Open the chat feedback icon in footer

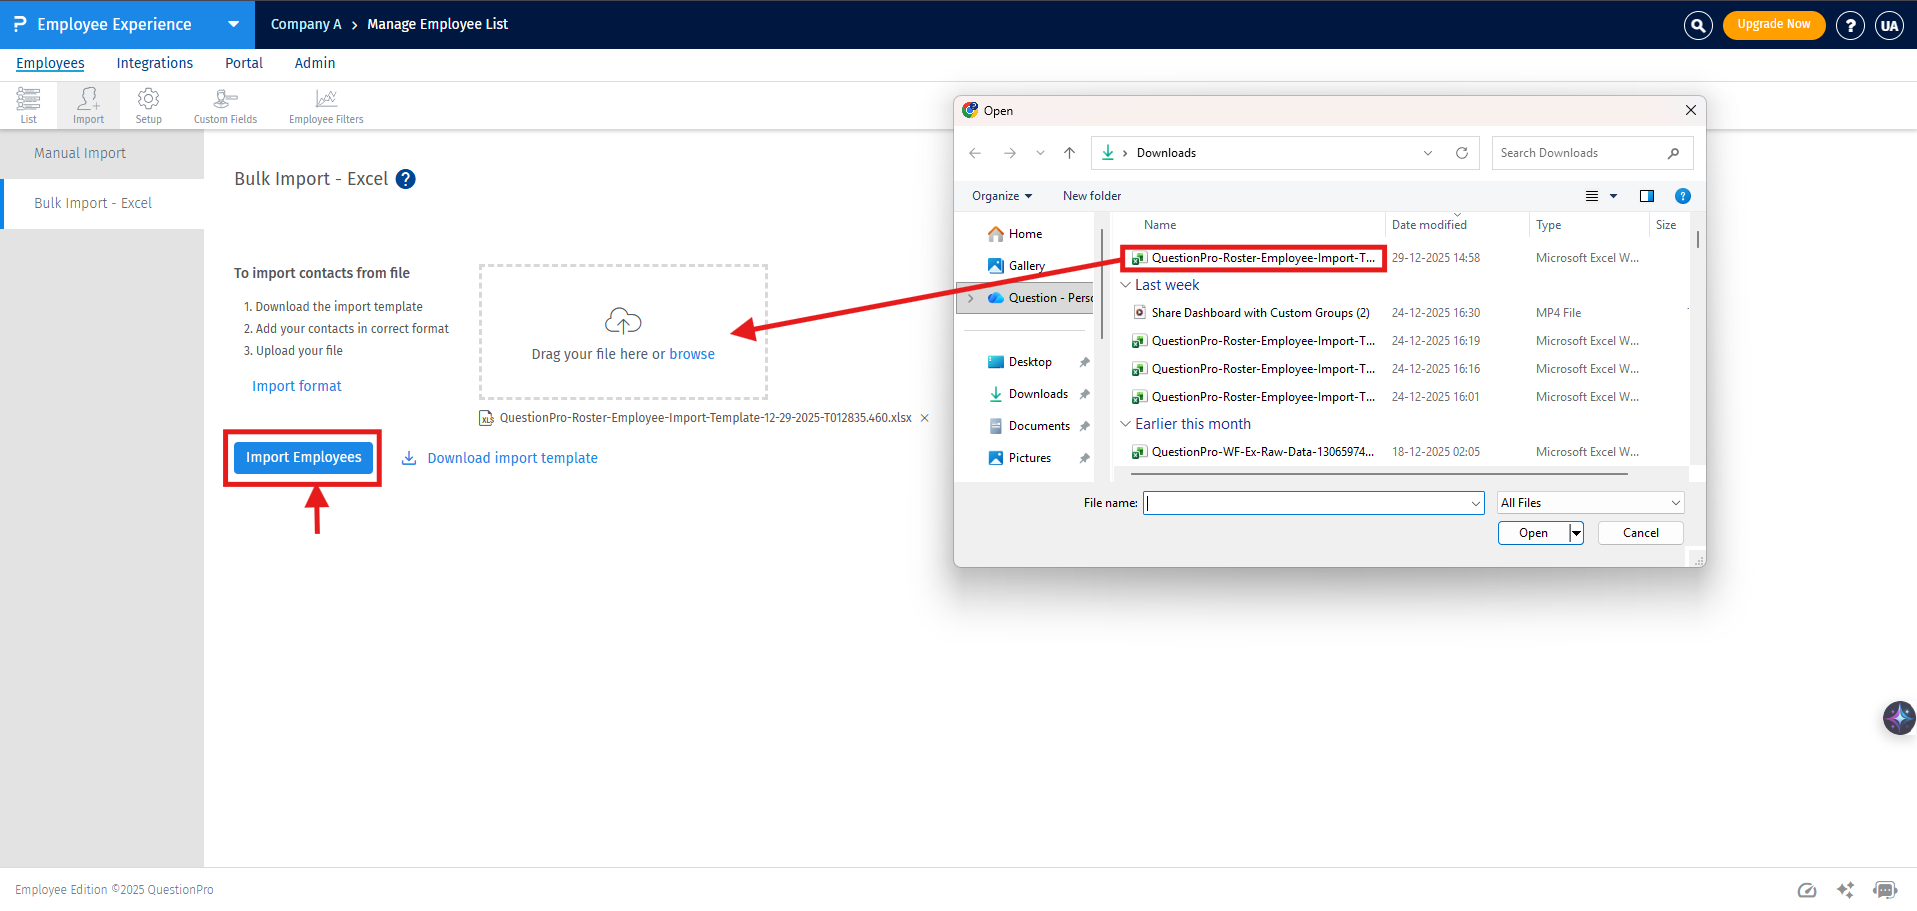[x=1885, y=890]
